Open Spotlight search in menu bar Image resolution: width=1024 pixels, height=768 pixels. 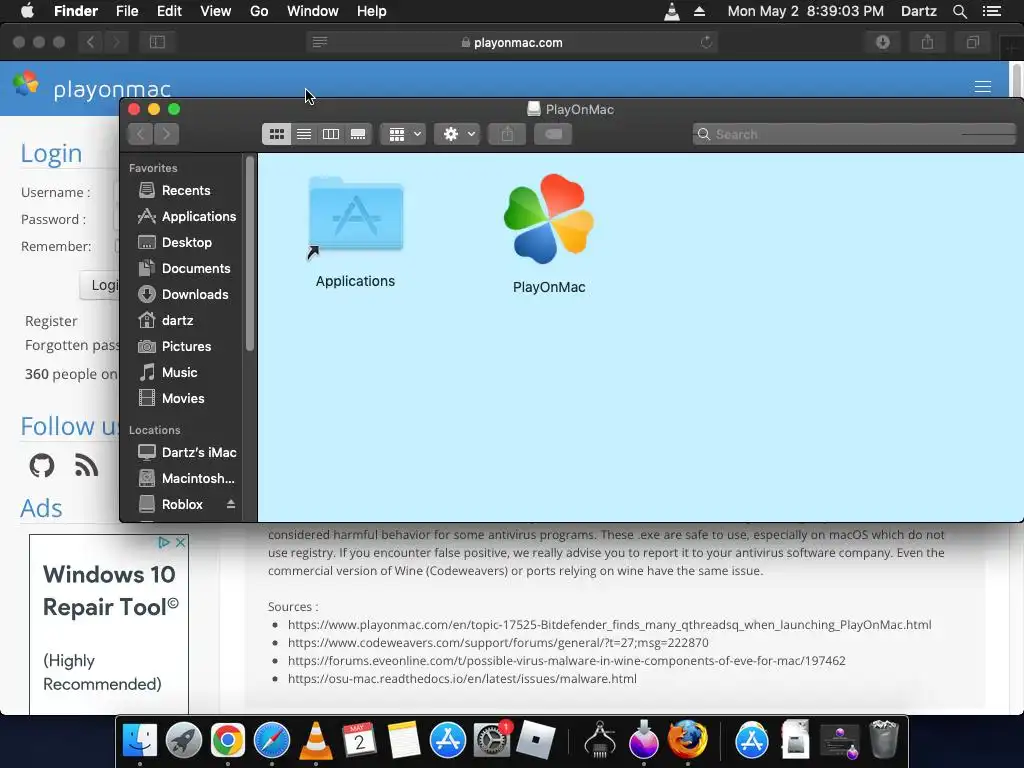tap(960, 11)
